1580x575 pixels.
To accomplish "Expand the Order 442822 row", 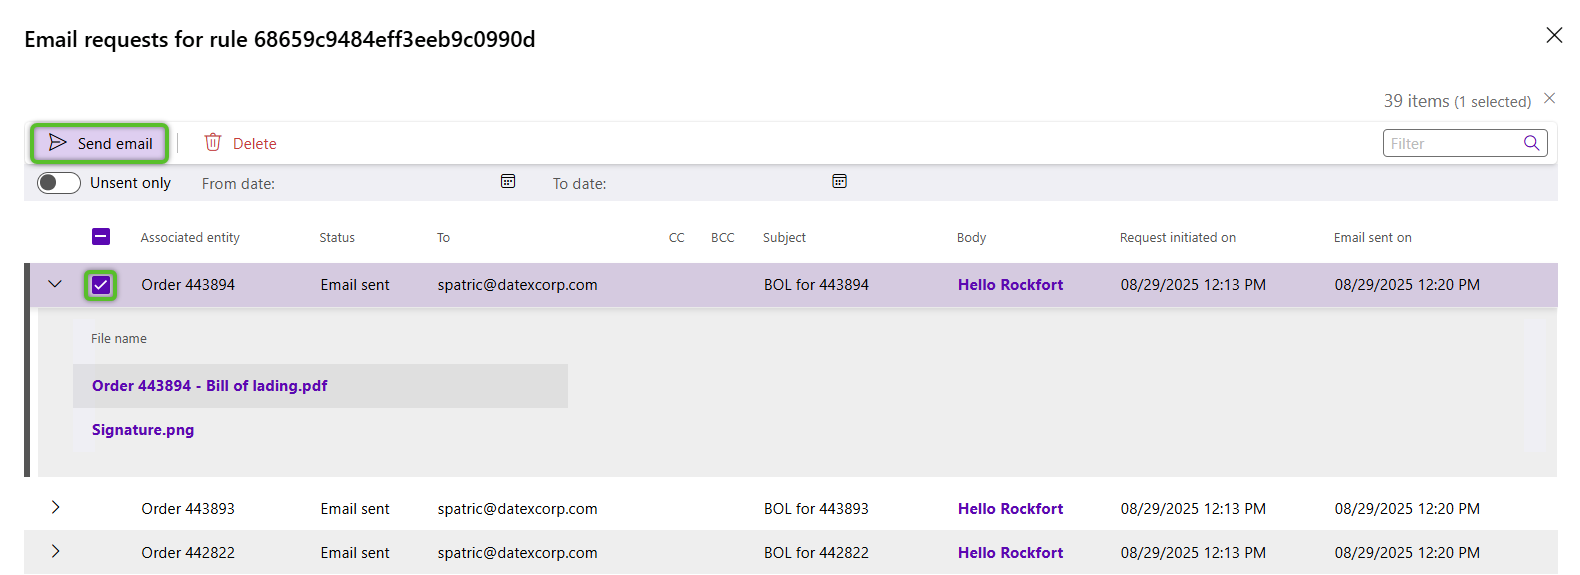I will 55,552.
